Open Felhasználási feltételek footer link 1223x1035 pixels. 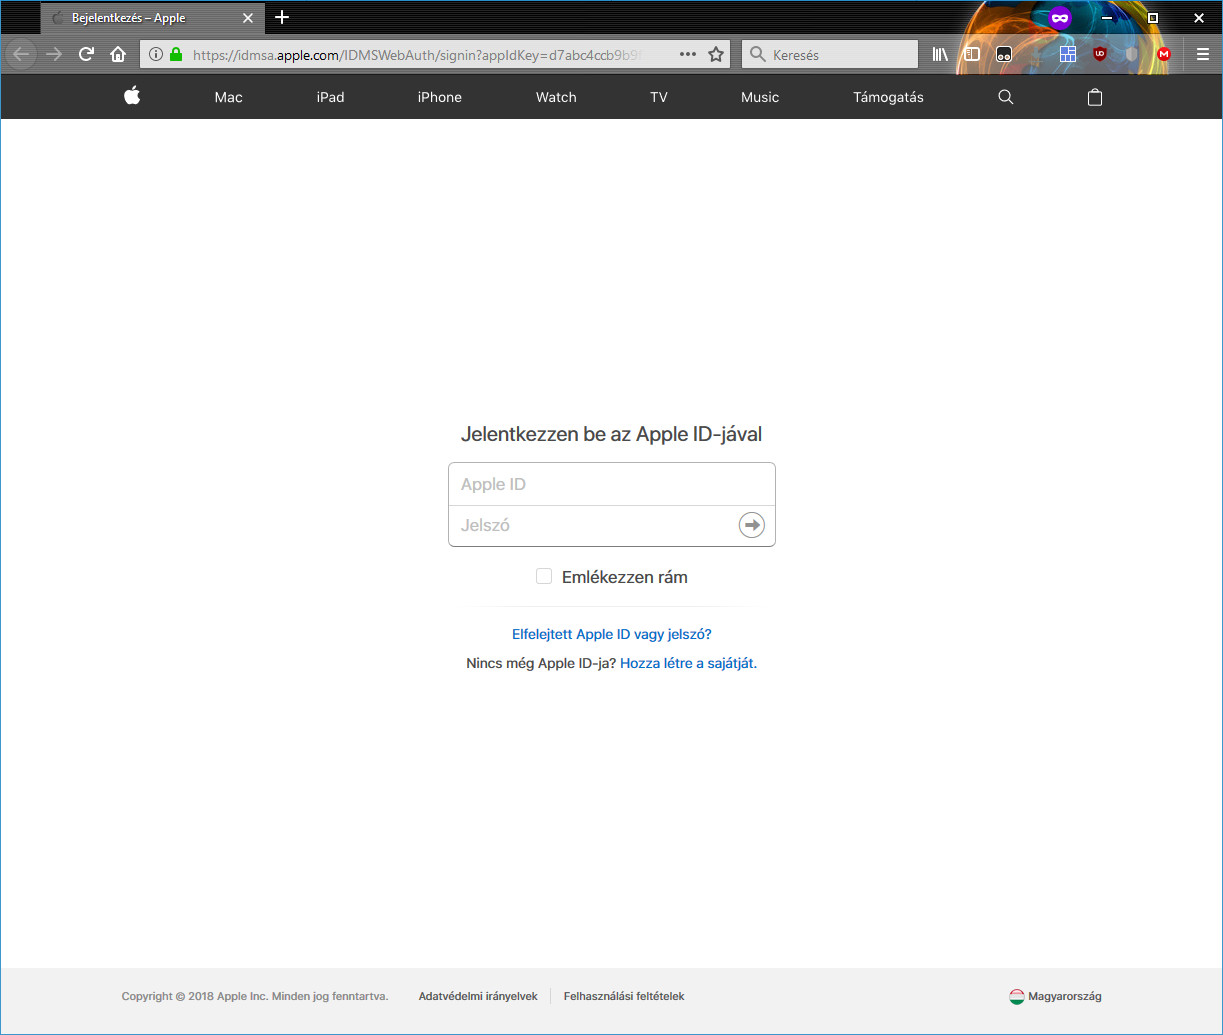tap(624, 996)
